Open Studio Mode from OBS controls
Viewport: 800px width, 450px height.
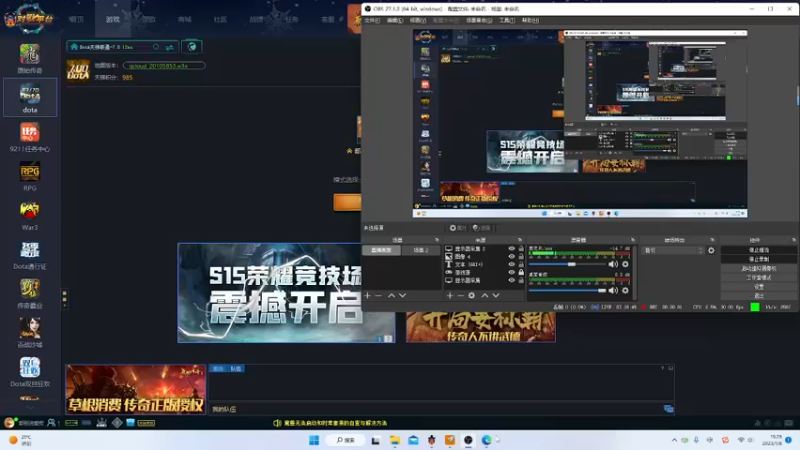(x=759, y=278)
